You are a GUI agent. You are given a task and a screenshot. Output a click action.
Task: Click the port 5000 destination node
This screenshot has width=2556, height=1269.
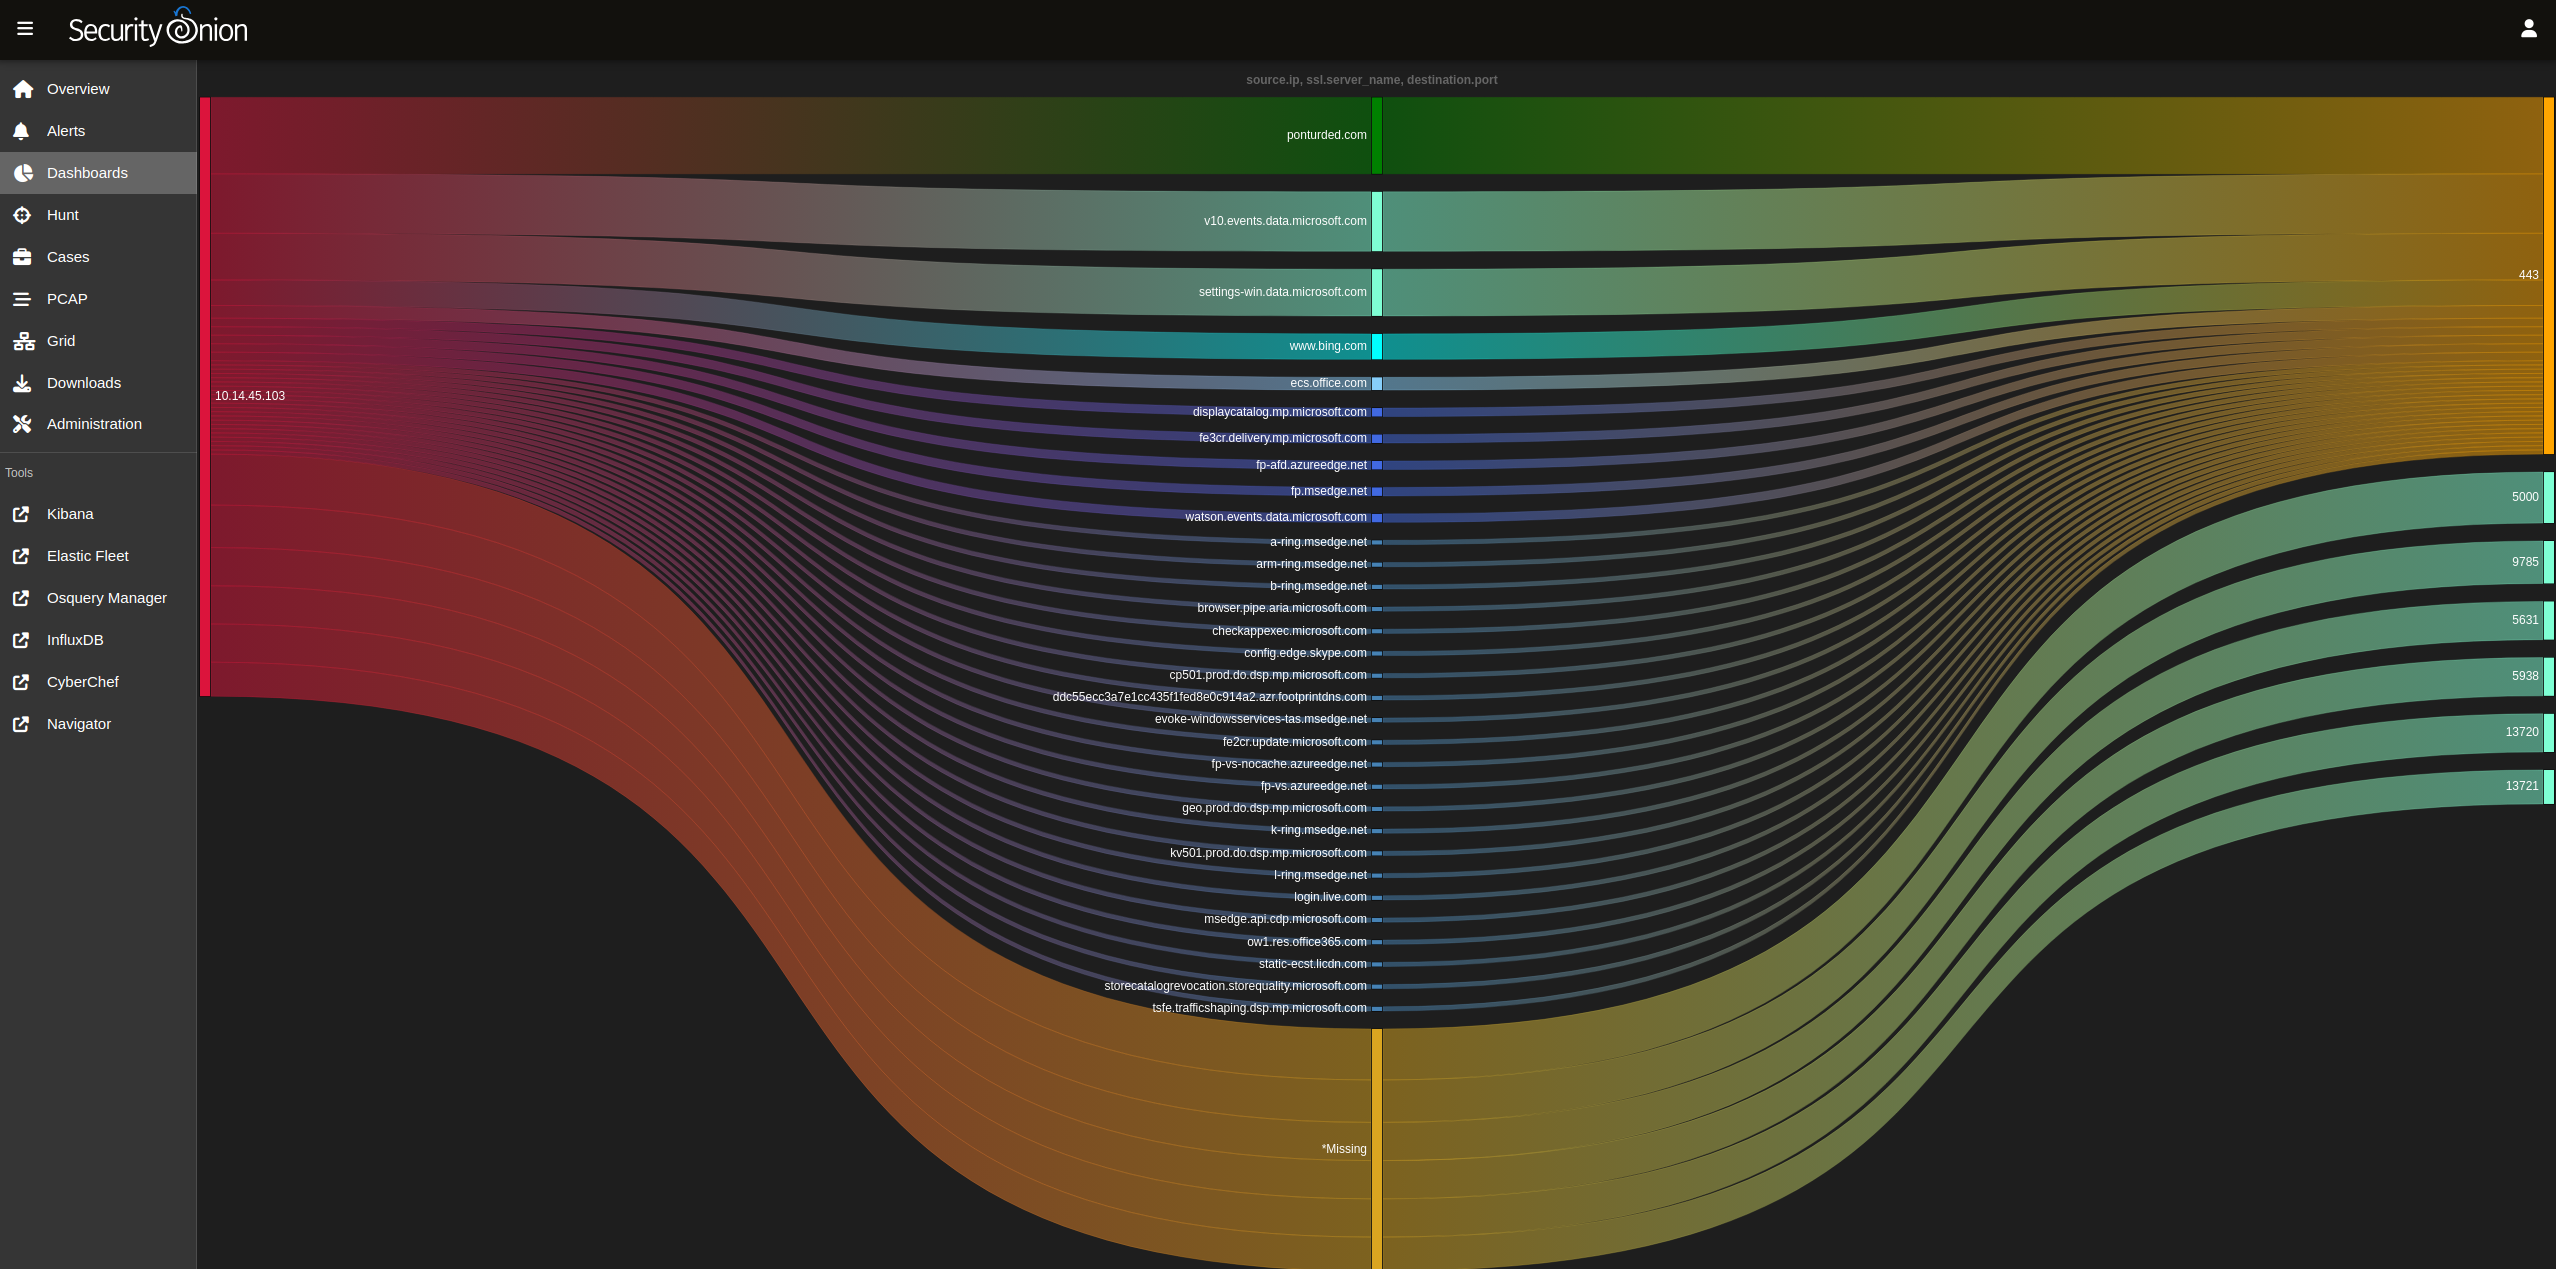[2548, 497]
